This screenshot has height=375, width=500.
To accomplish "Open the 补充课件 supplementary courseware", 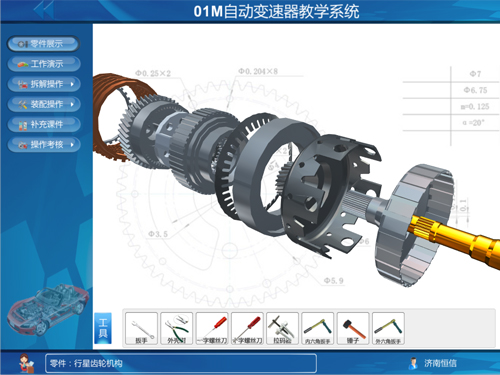I will tap(44, 124).
